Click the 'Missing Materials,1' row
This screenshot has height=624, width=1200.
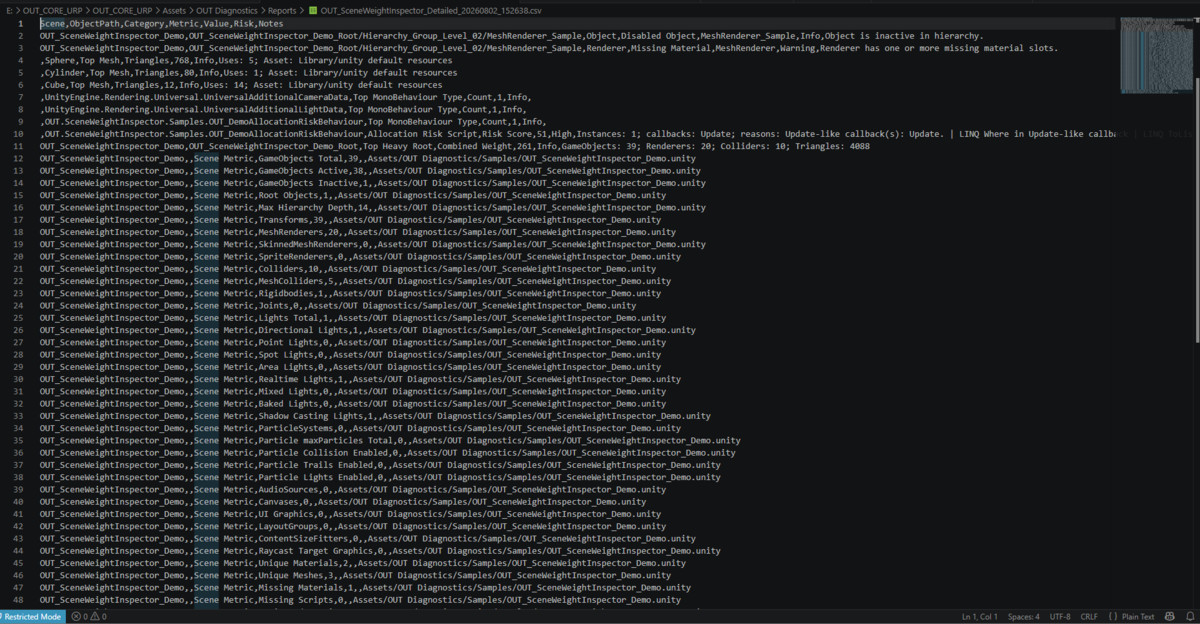[365, 588]
